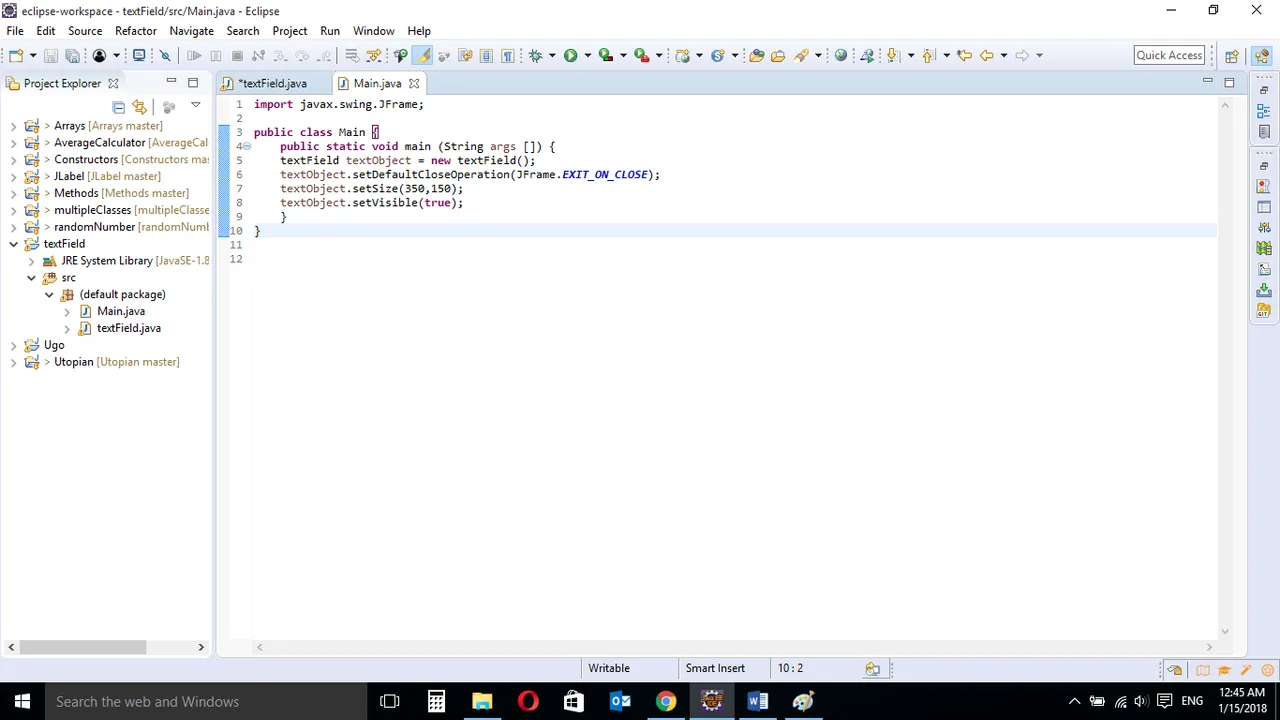This screenshot has height=720, width=1280.
Task: Select the Java perspective icon
Action: click(1261, 56)
